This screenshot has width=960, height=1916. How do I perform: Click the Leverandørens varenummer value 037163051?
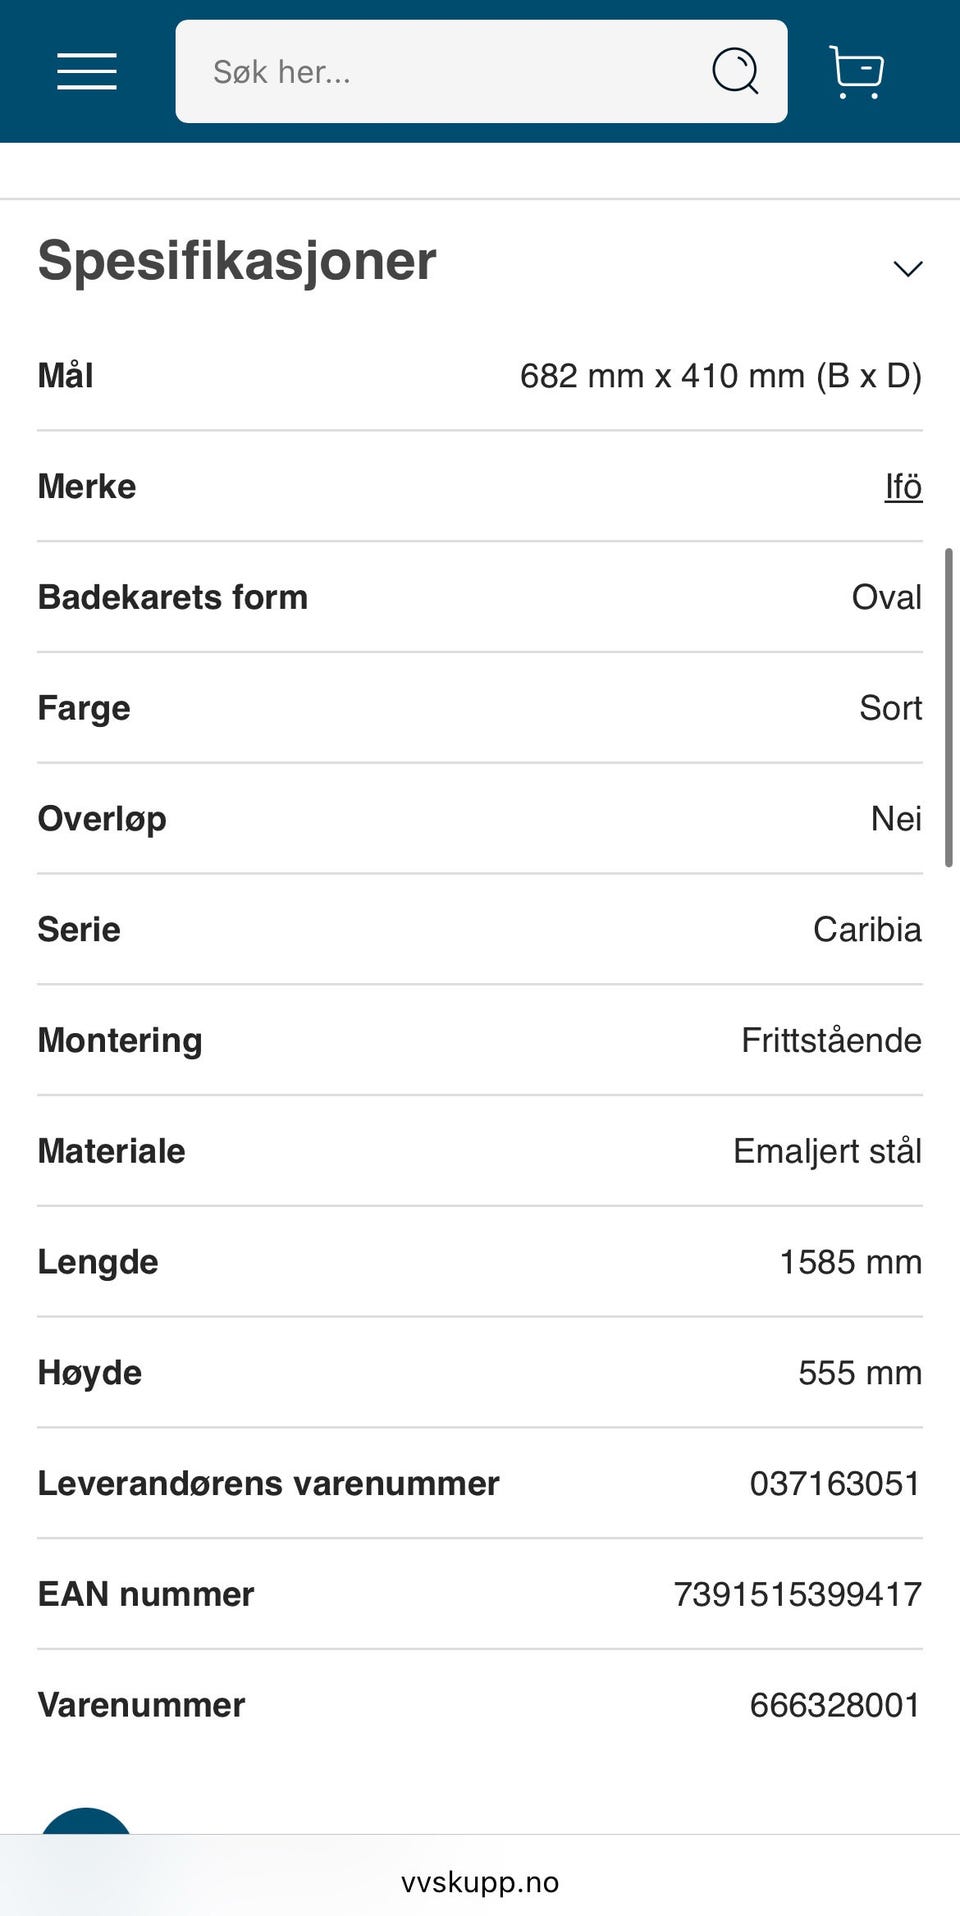point(834,1483)
